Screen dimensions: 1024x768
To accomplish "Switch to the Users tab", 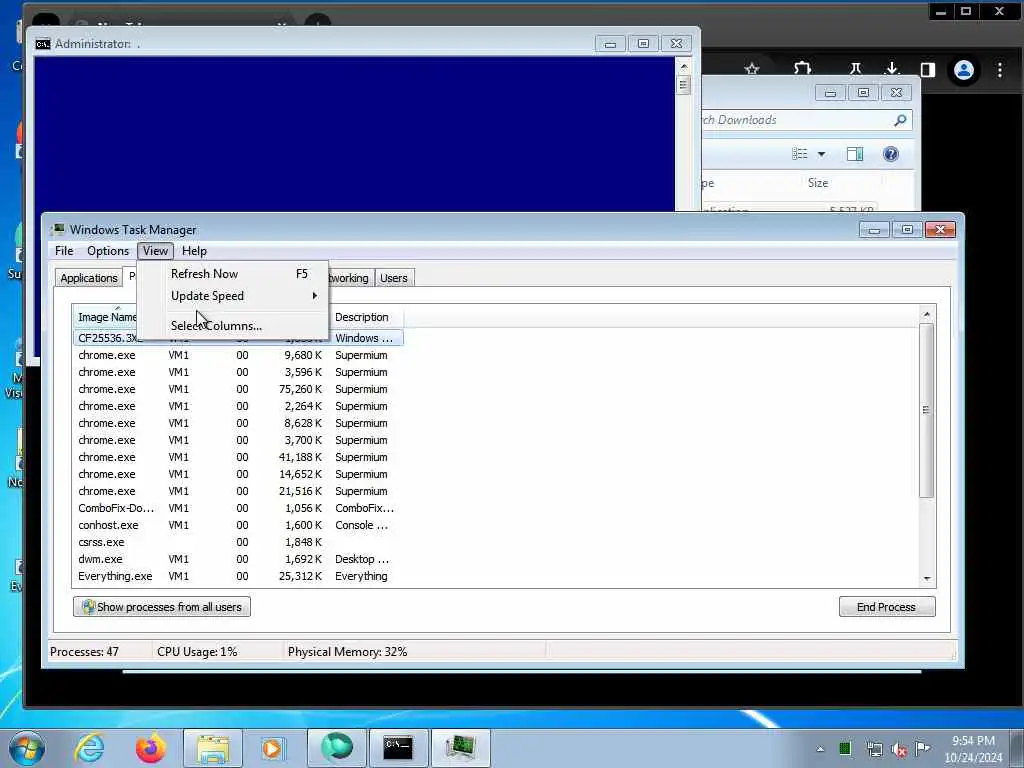I will [x=394, y=278].
